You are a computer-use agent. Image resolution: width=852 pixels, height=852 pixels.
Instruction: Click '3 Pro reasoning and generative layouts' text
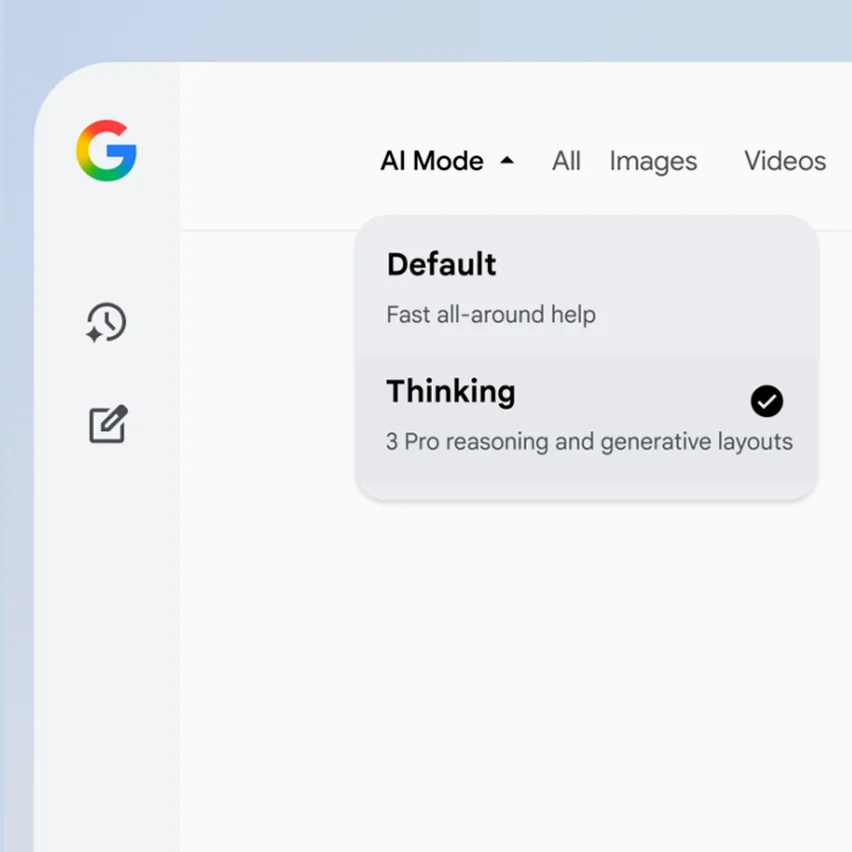tap(589, 442)
